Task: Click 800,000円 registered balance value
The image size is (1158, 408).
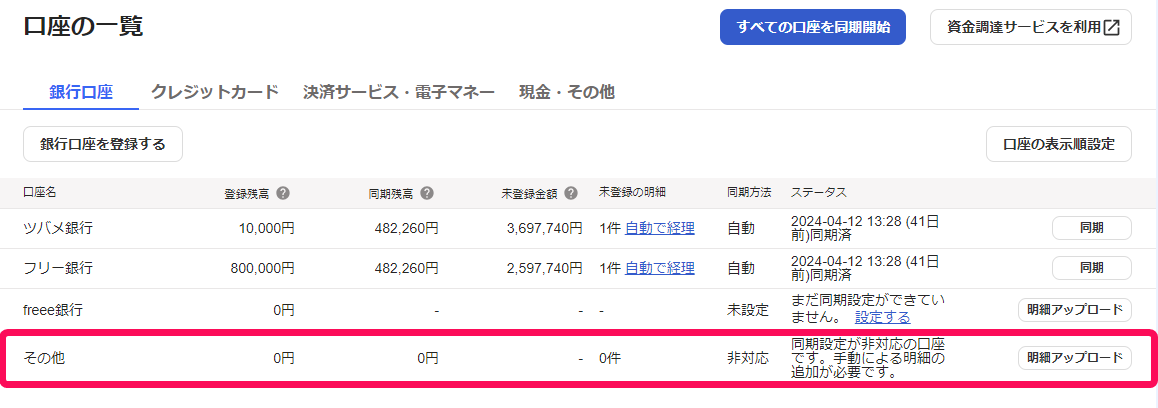Action: coord(262,268)
